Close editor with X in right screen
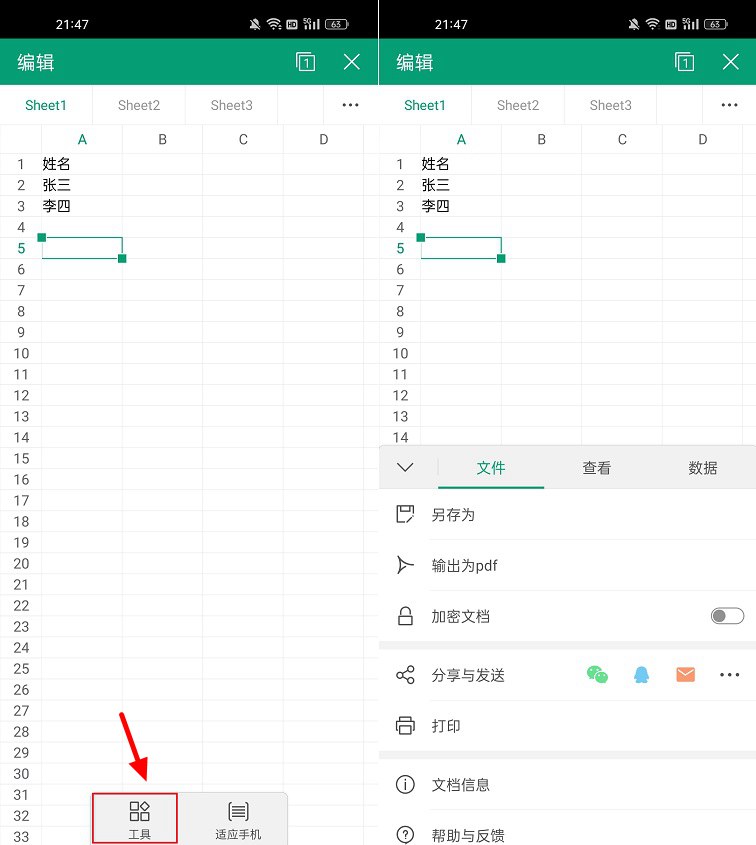Viewport: 756px width, 845px height. pyautogui.click(x=731, y=62)
